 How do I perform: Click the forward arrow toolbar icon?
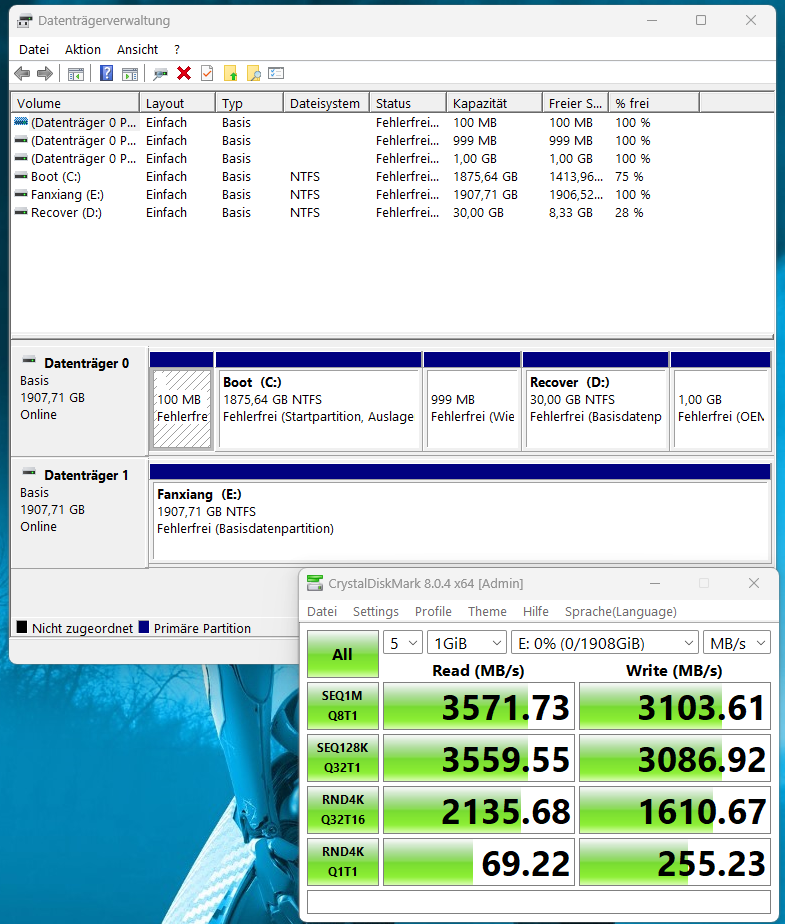44,74
